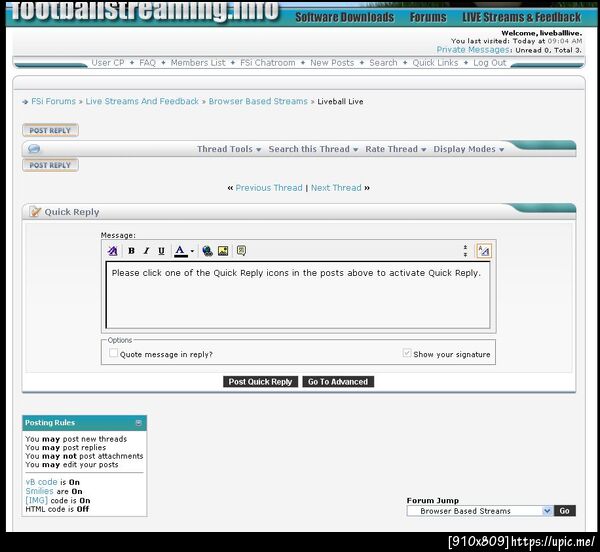
Task: Go to FSi Forums breadcrumb
Action: 54,101
